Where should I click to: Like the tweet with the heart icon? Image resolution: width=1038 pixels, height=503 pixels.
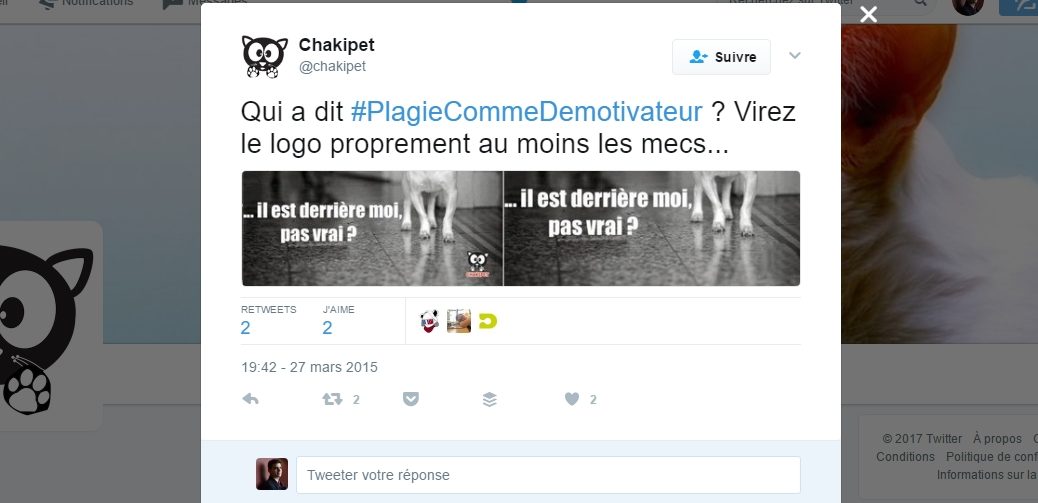(x=572, y=399)
